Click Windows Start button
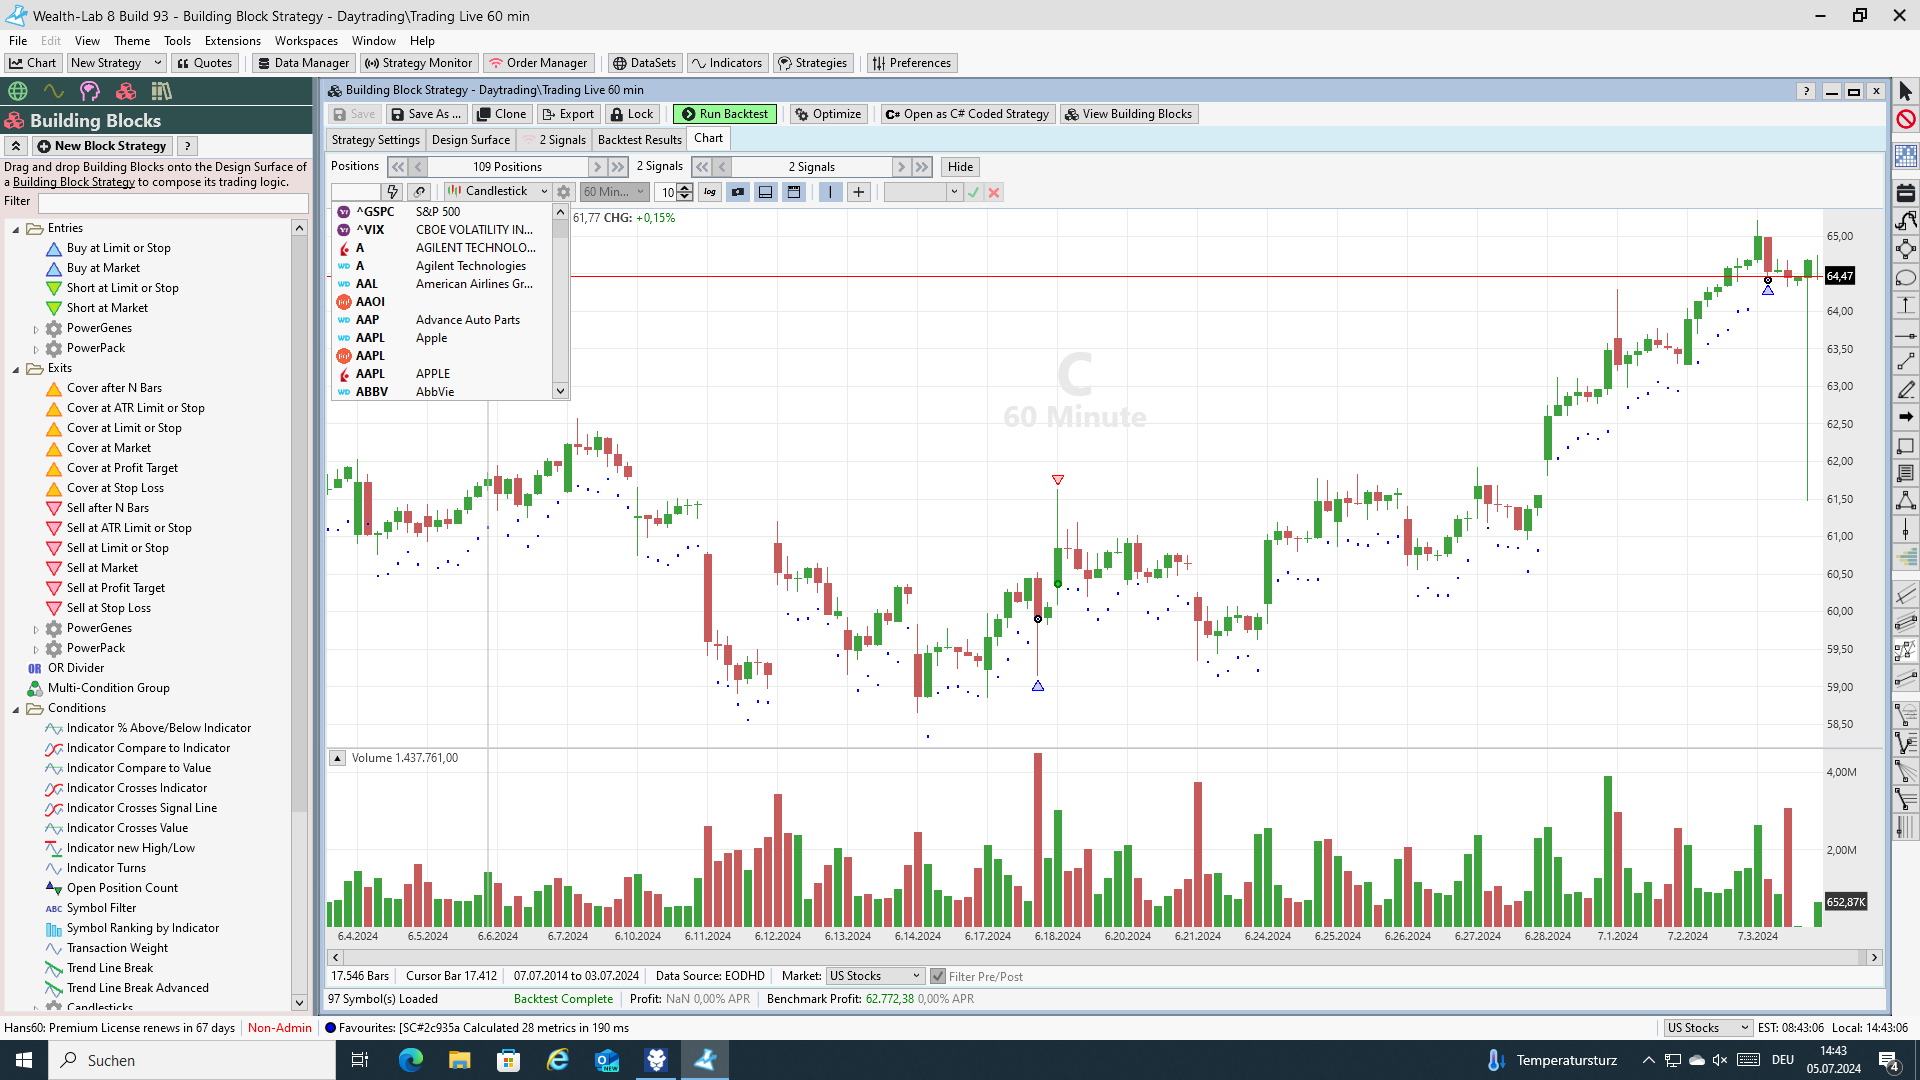This screenshot has width=1920, height=1080. click(24, 1060)
